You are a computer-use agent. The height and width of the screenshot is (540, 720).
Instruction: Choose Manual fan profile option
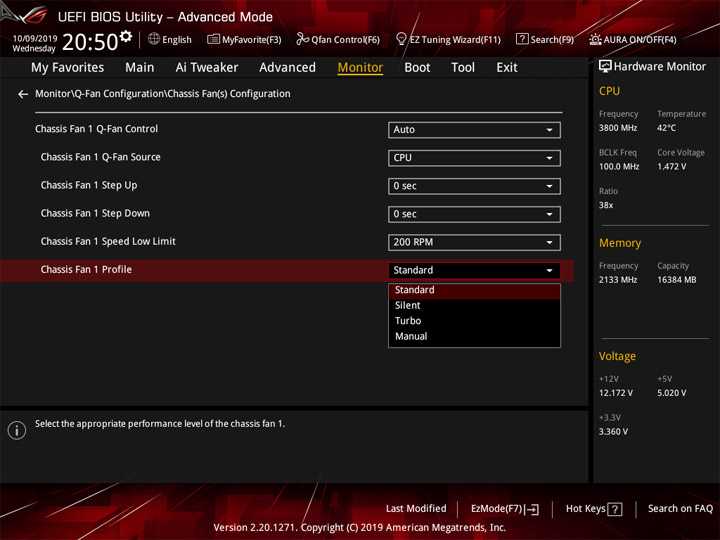tap(474, 337)
